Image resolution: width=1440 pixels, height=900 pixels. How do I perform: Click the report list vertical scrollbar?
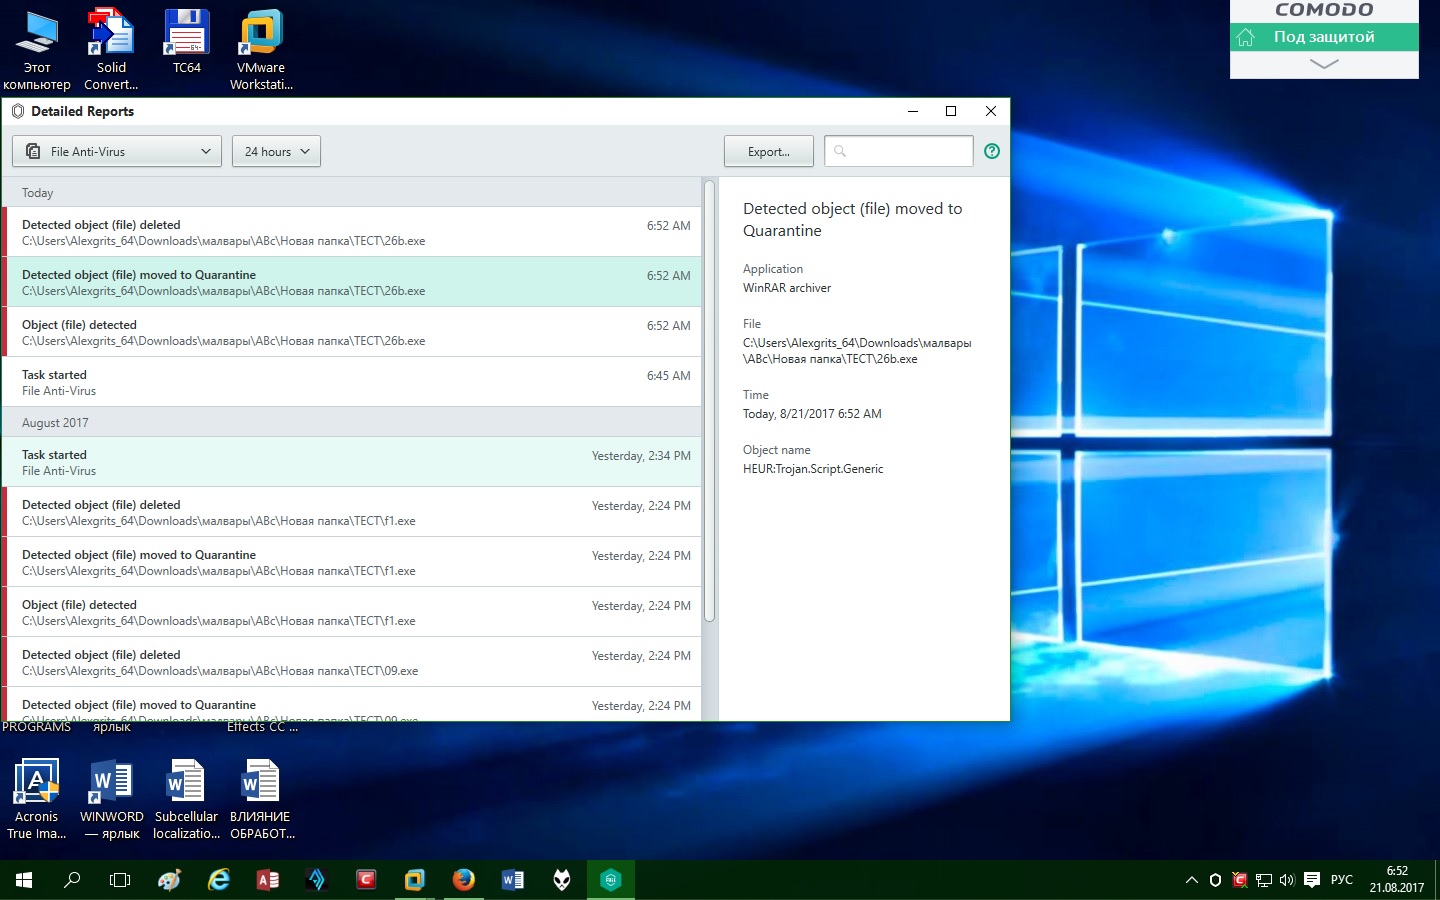tap(709, 400)
